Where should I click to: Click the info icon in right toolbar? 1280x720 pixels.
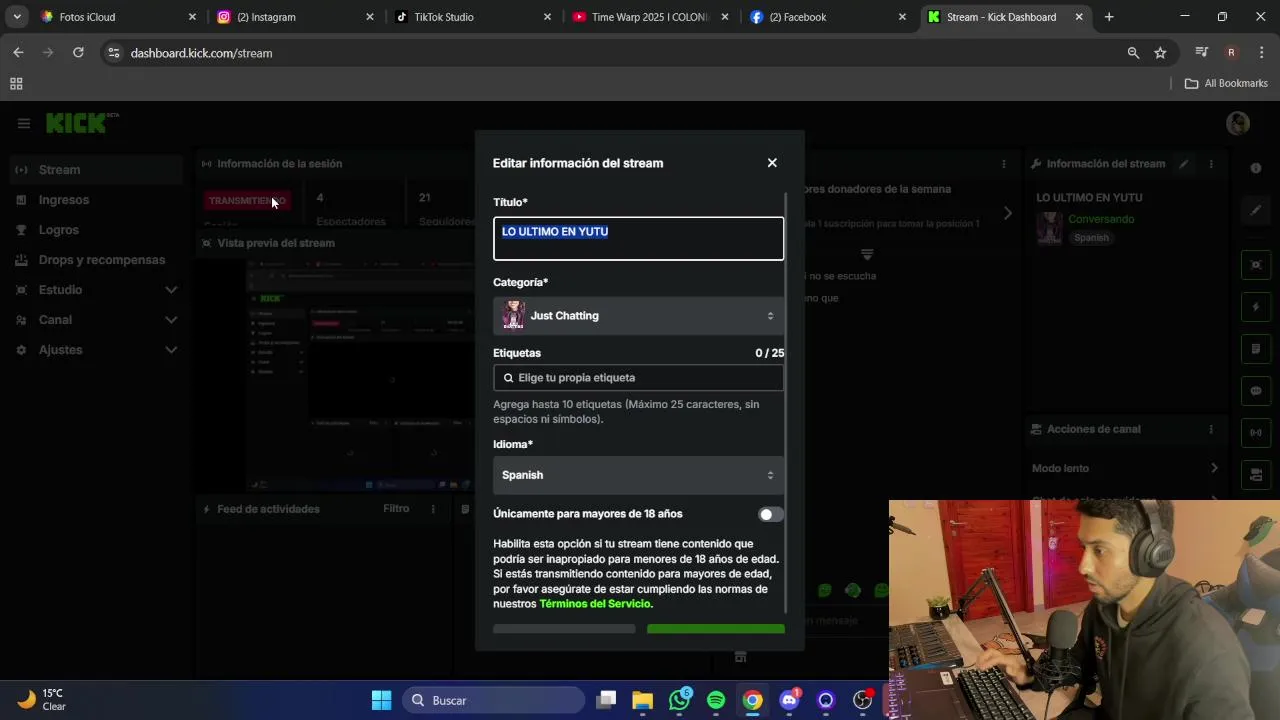coord(1256,168)
